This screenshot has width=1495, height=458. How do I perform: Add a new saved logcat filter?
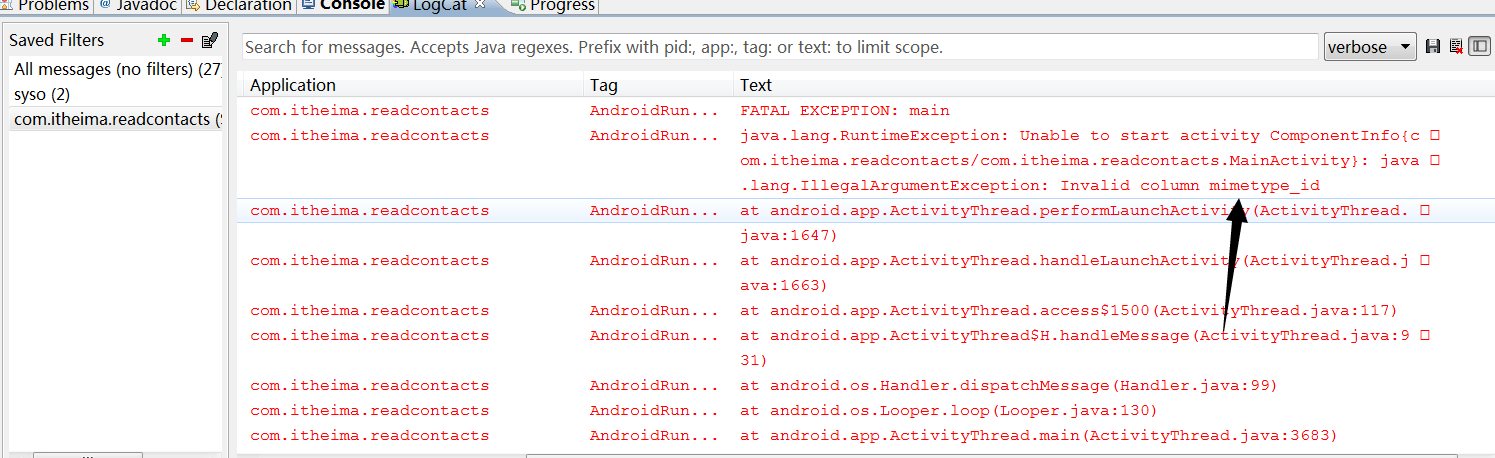click(164, 40)
